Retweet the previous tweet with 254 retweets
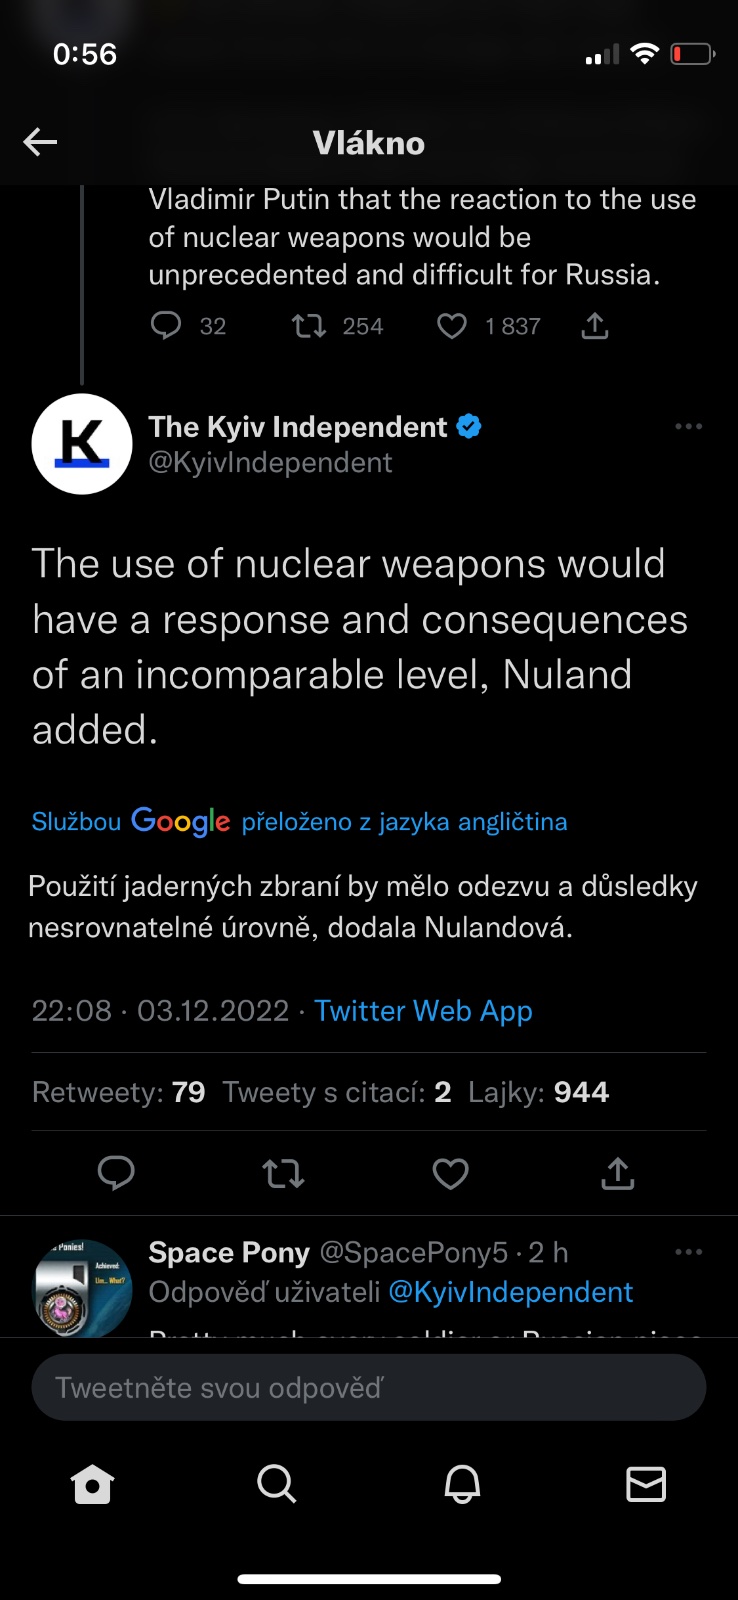Viewport: 738px width, 1600px height. click(309, 326)
